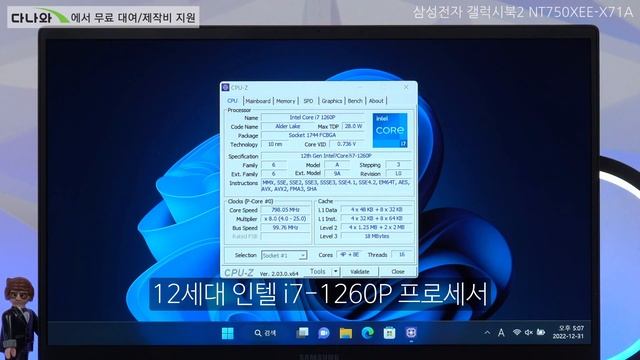Show hidden system tray icons
This screenshot has height=360, width=640.
point(487,333)
